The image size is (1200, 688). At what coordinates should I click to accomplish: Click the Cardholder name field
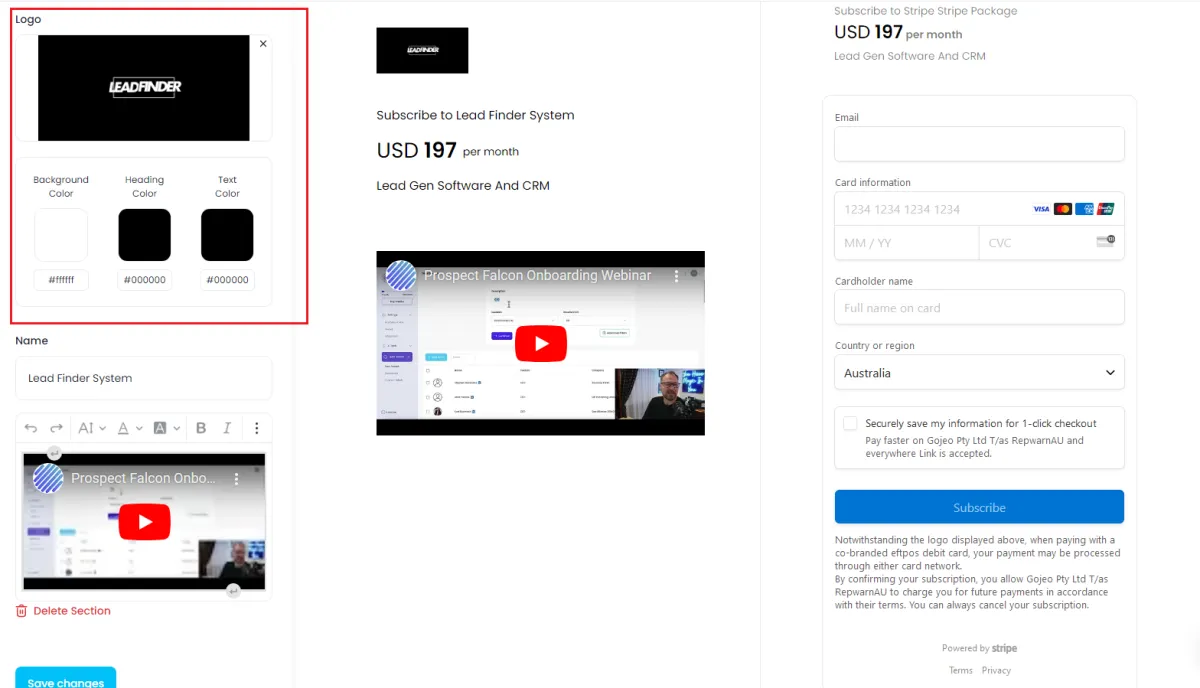pos(979,308)
